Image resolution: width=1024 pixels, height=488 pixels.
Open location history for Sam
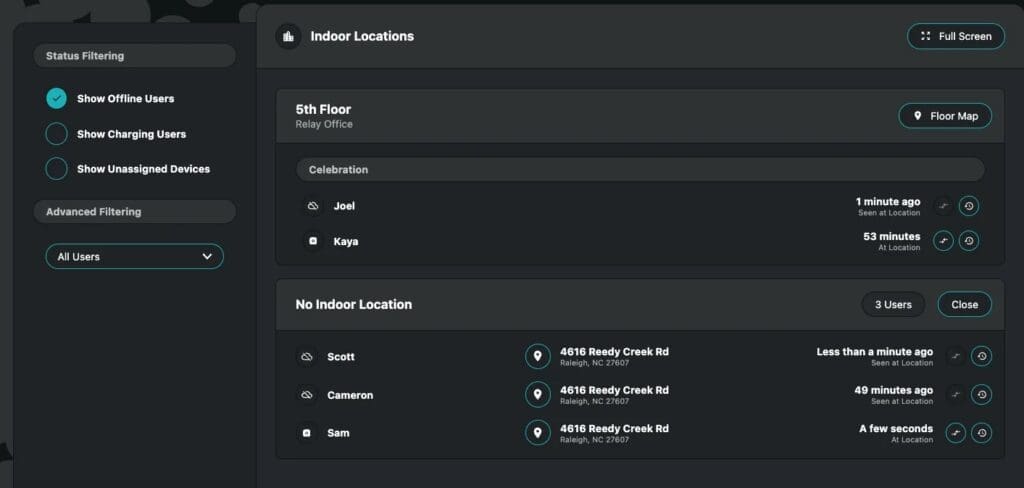pos(982,432)
